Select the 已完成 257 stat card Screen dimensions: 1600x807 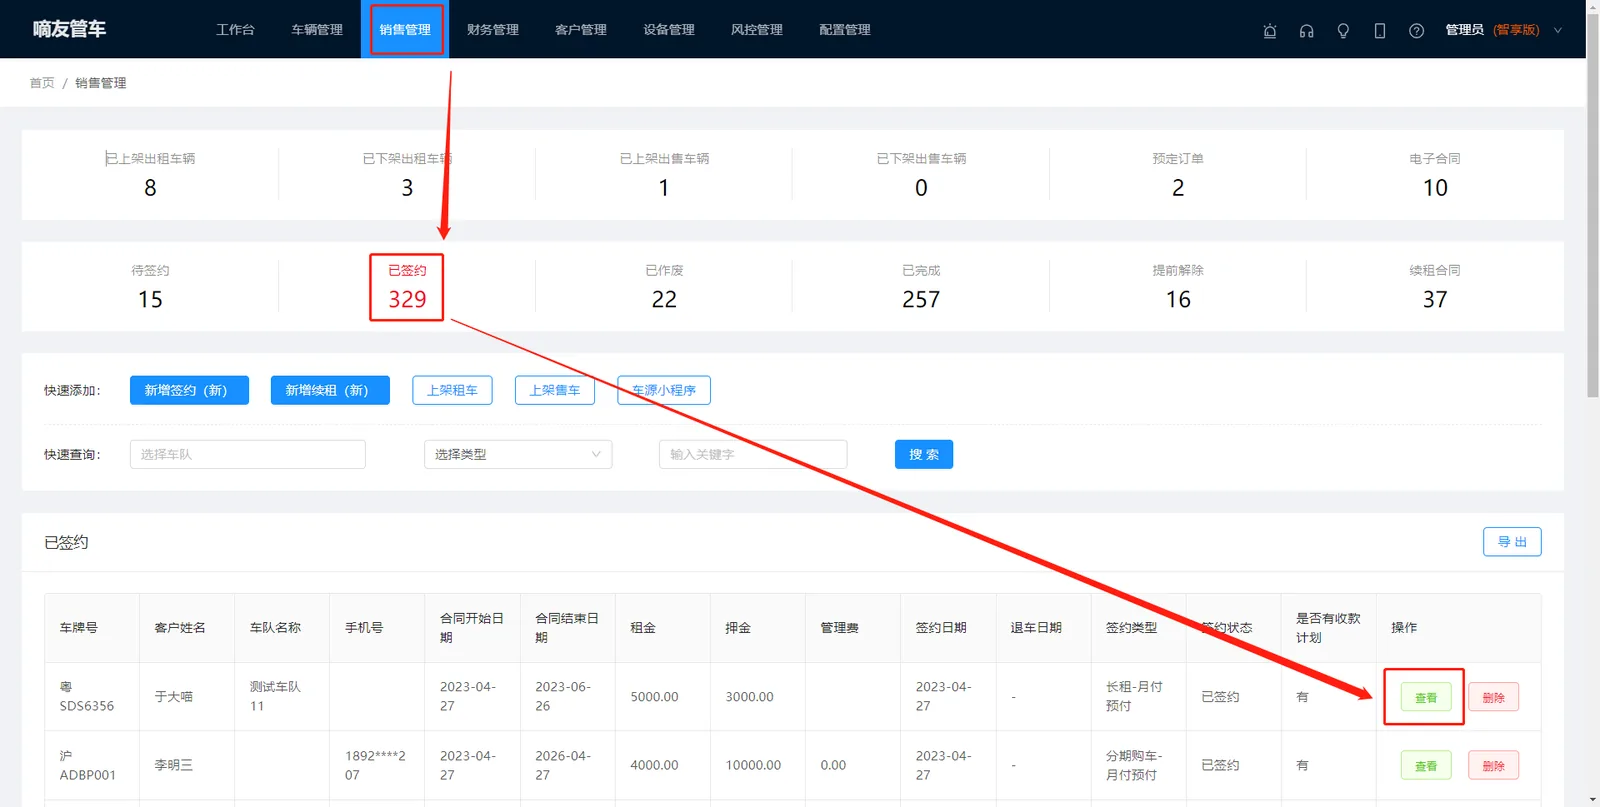pos(921,287)
